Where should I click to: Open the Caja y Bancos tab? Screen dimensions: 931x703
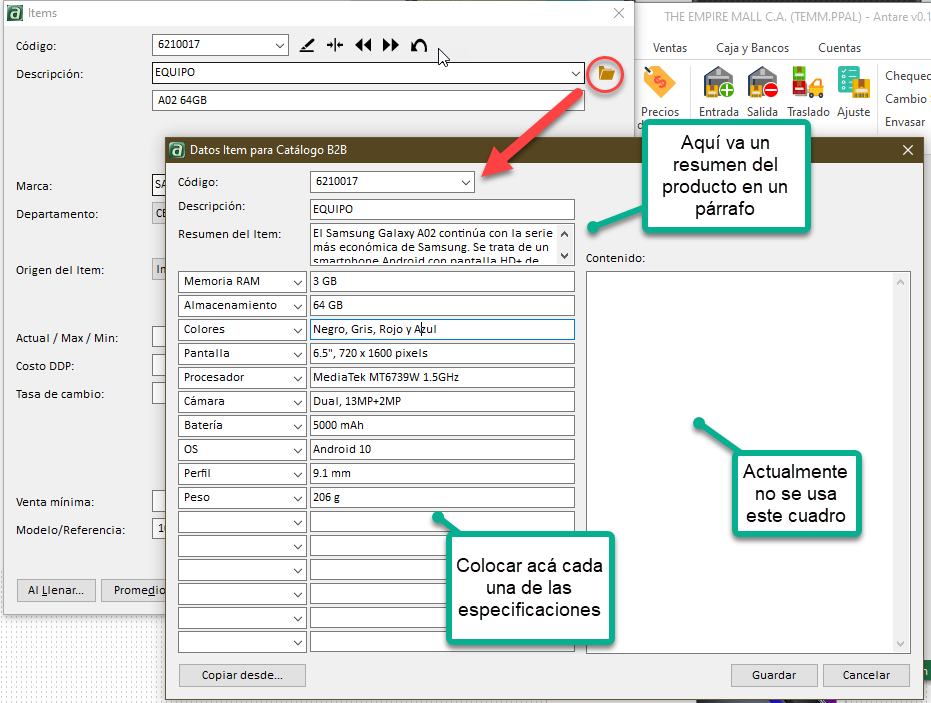tap(752, 48)
